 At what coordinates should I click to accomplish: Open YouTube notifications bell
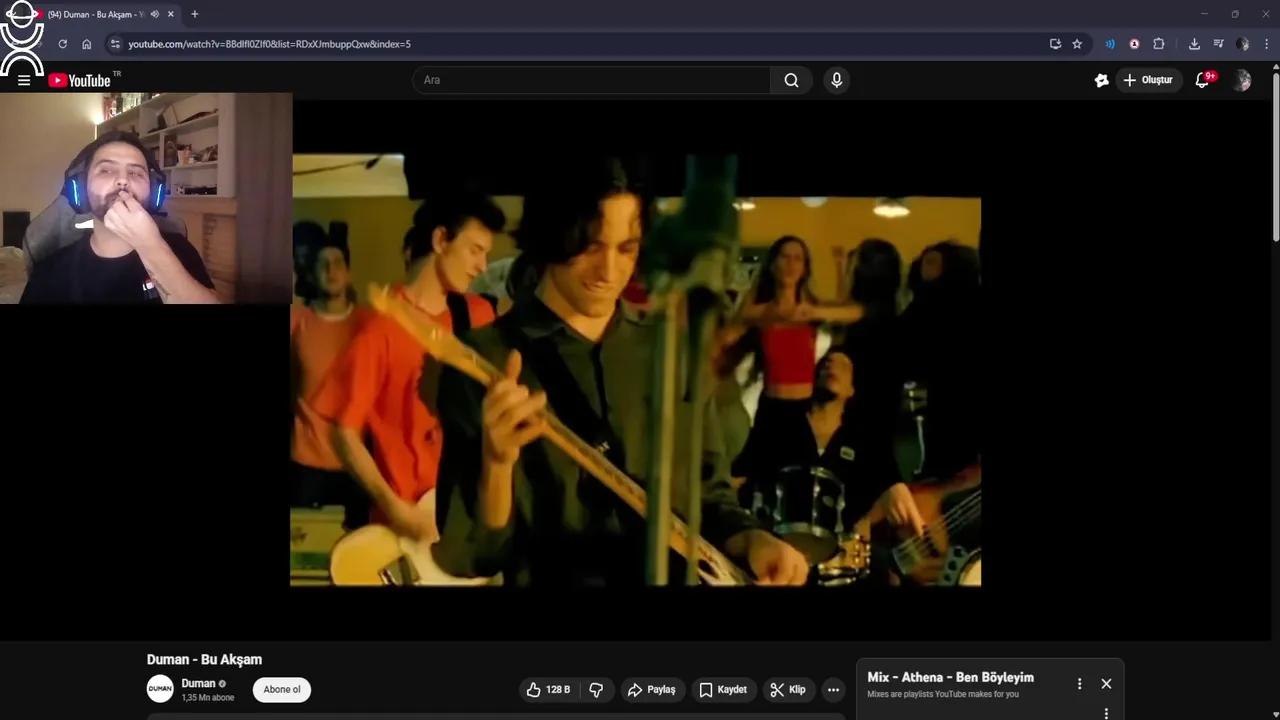(1203, 80)
